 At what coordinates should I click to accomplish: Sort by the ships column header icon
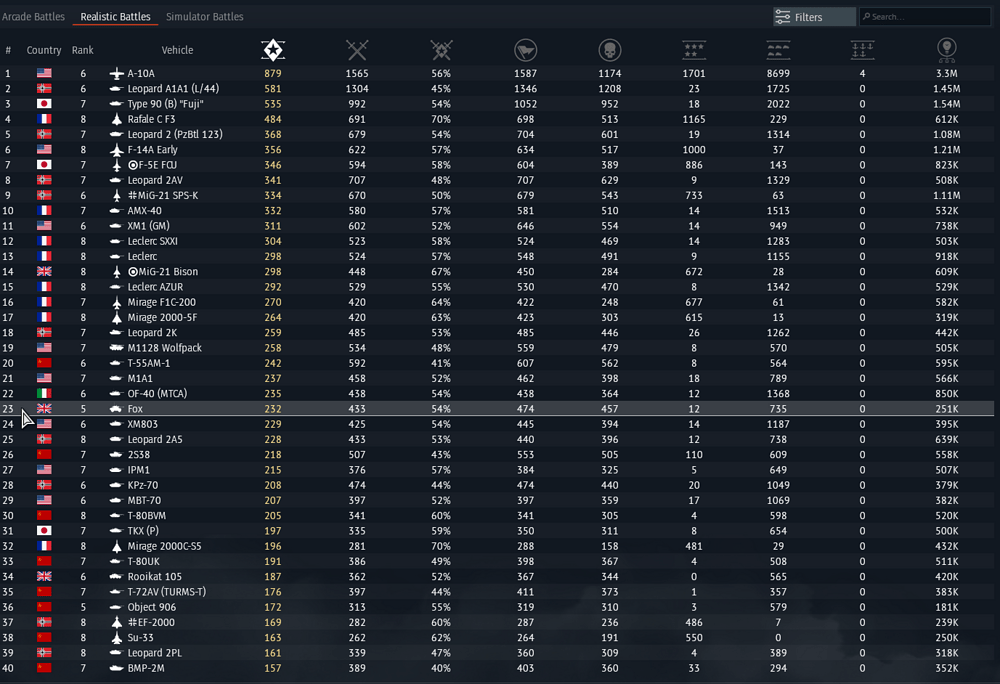pyautogui.click(x=861, y=50)
